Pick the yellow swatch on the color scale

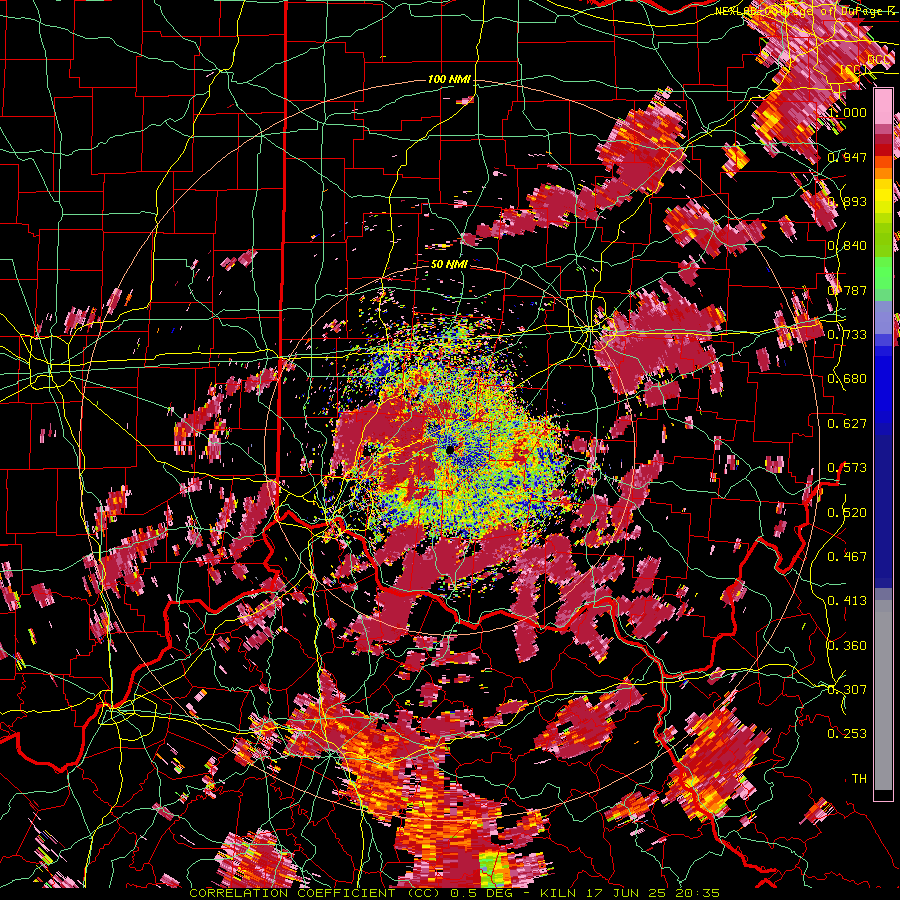pyautogui.click(x=883, y=197)
